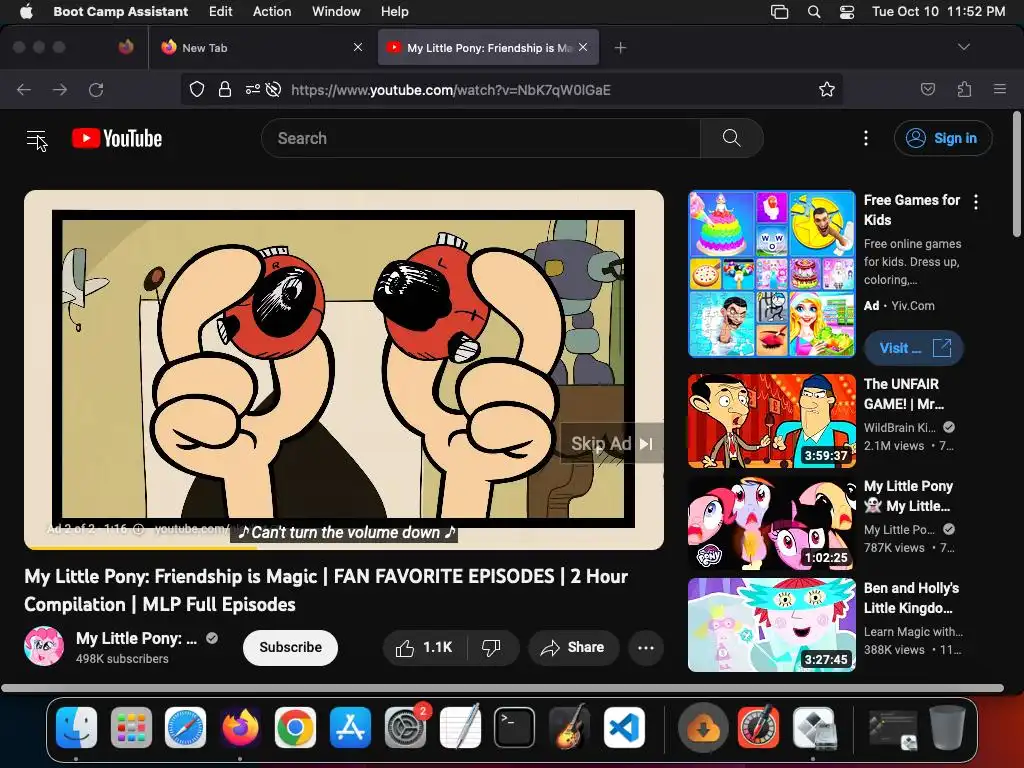The image size is (1024, 768).
Task: Click the horizontal page scrollbar
Action: click(502, 688)
